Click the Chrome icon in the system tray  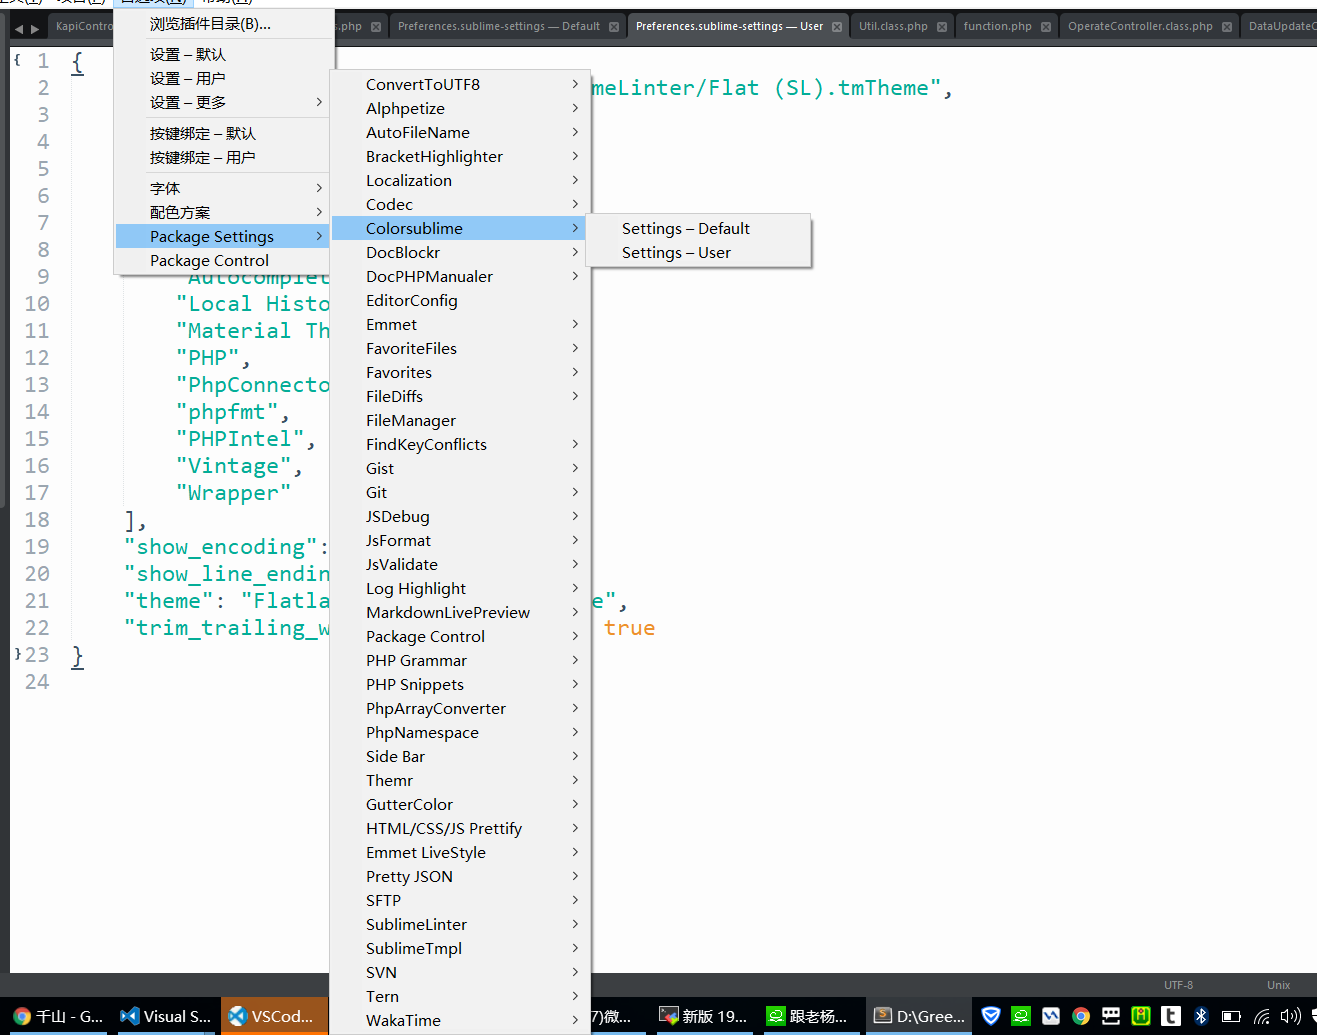click(1081, 1016)
